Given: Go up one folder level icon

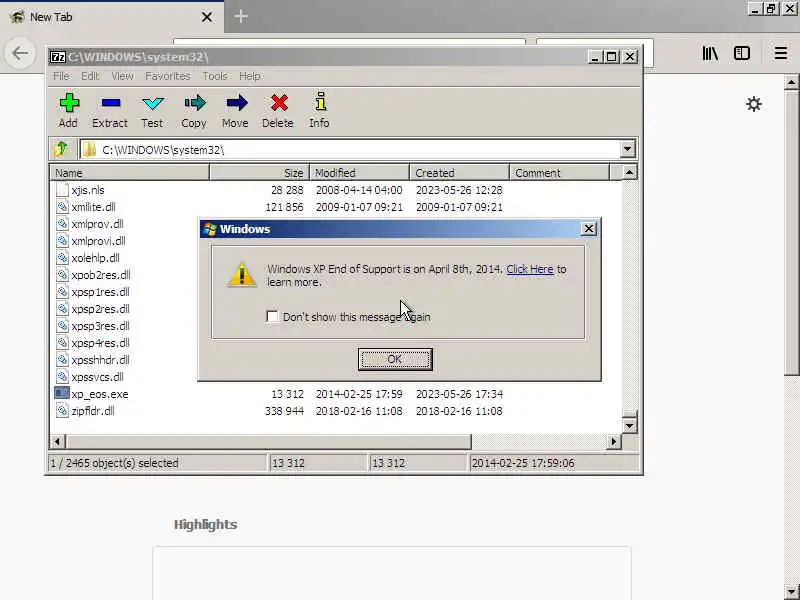Looking at the screenshot, I should [x=62, y=149].
